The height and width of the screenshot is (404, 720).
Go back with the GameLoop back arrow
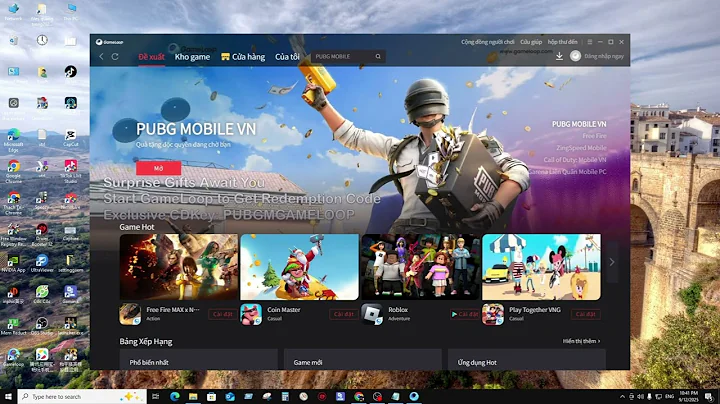(x=101, y=56)
